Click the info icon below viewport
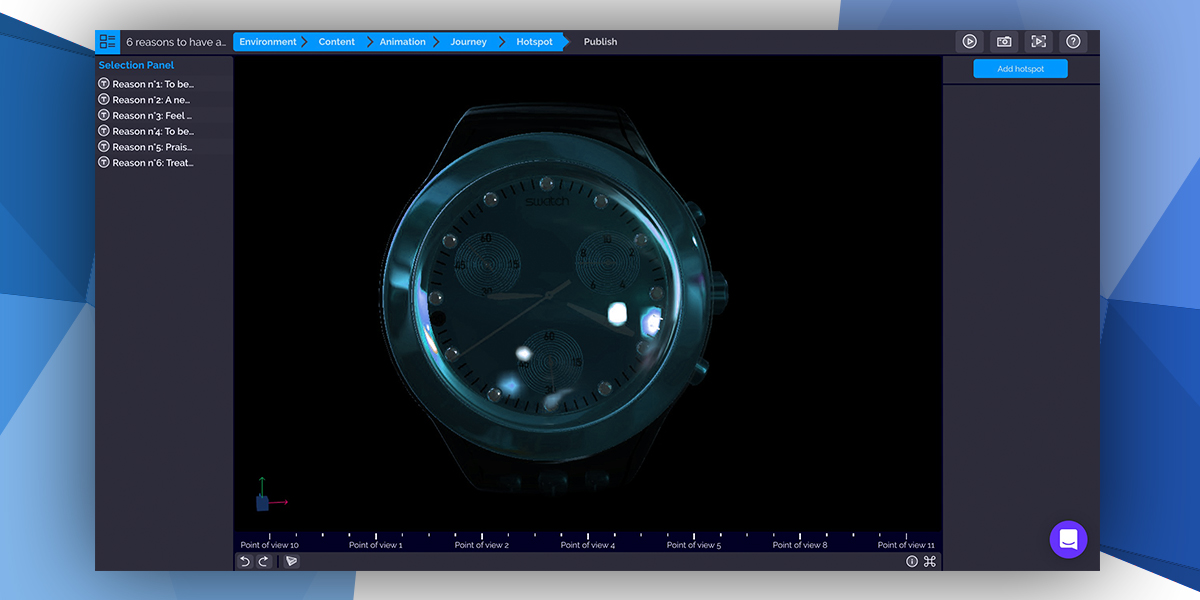Viewport: 1200px width, 600px height. pyautogui.click(x=912, y=561)
